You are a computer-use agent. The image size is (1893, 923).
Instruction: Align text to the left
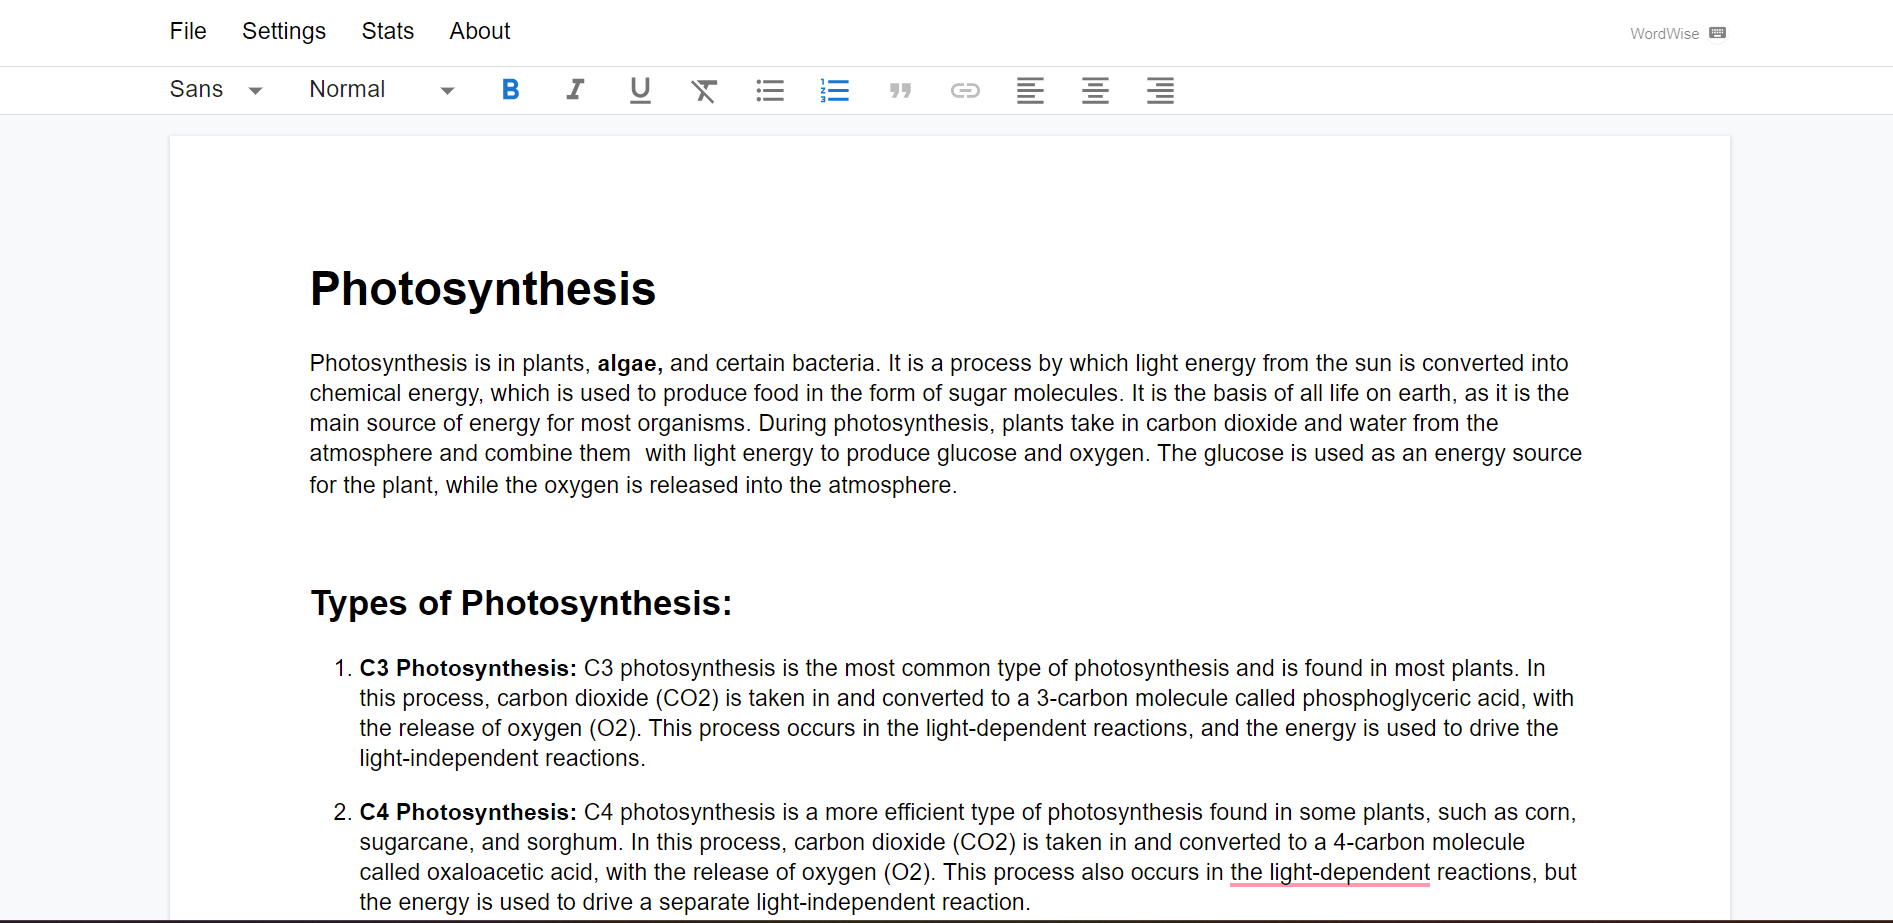1030,91
